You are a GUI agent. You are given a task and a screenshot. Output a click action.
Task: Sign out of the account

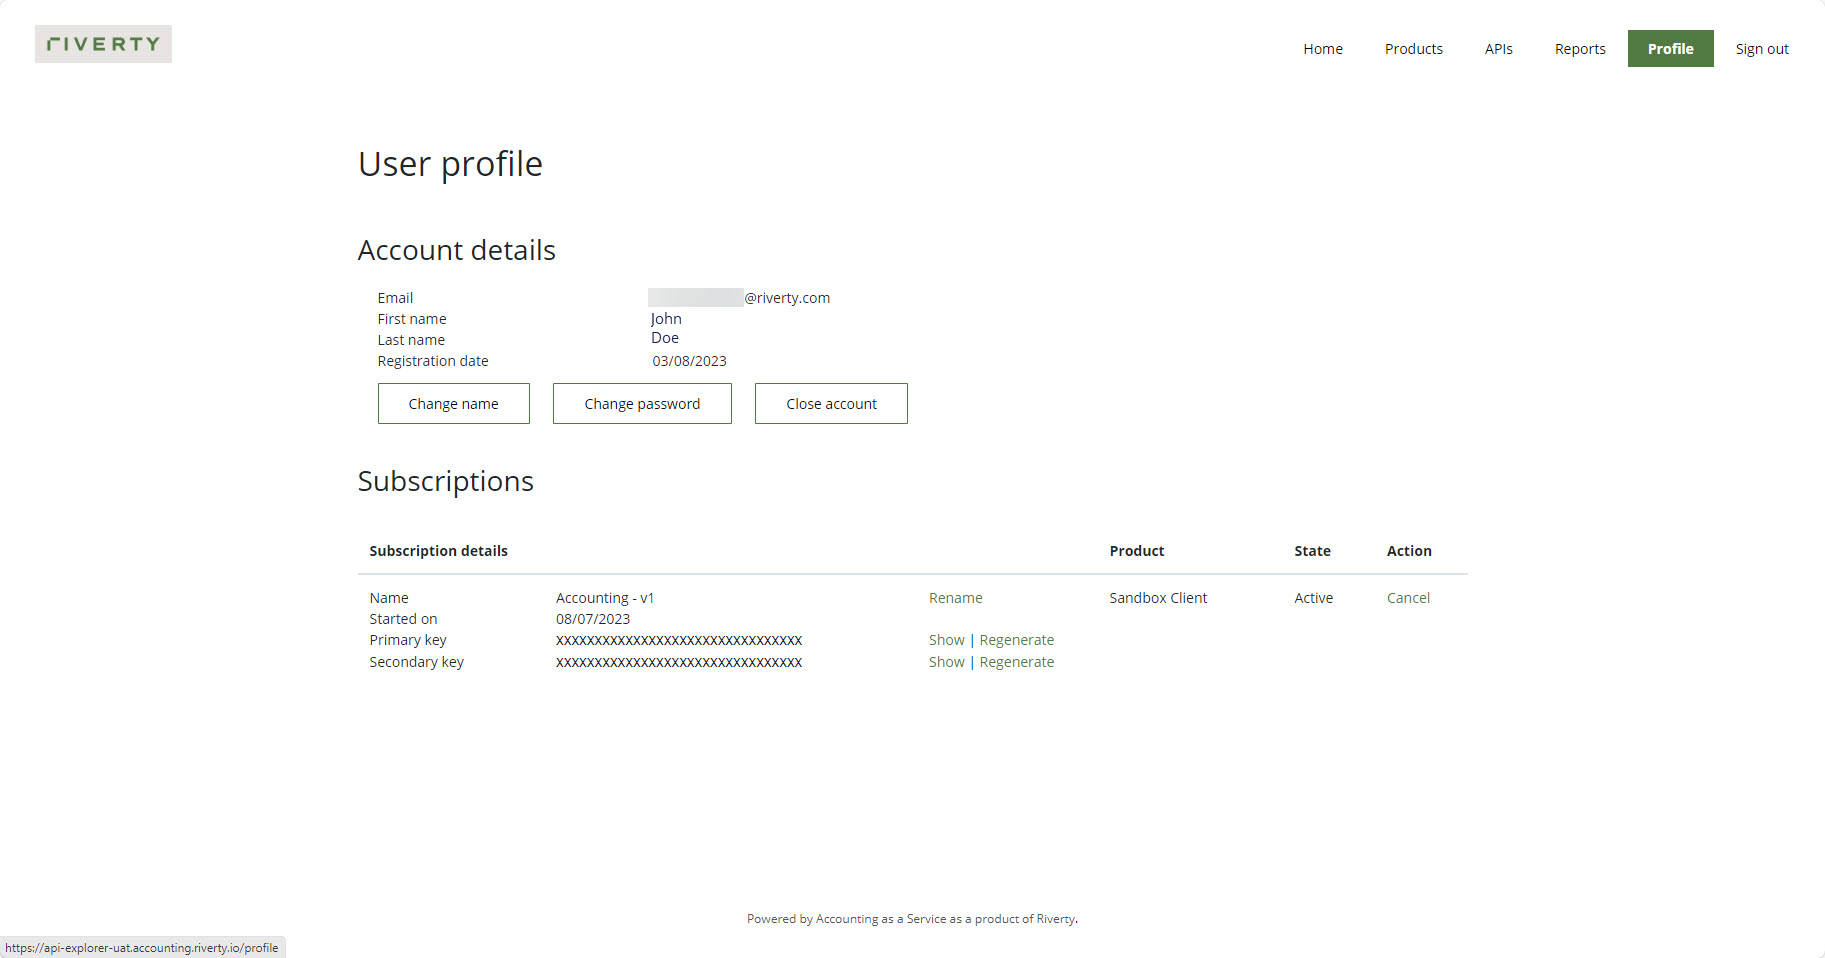coord(1761,49)
